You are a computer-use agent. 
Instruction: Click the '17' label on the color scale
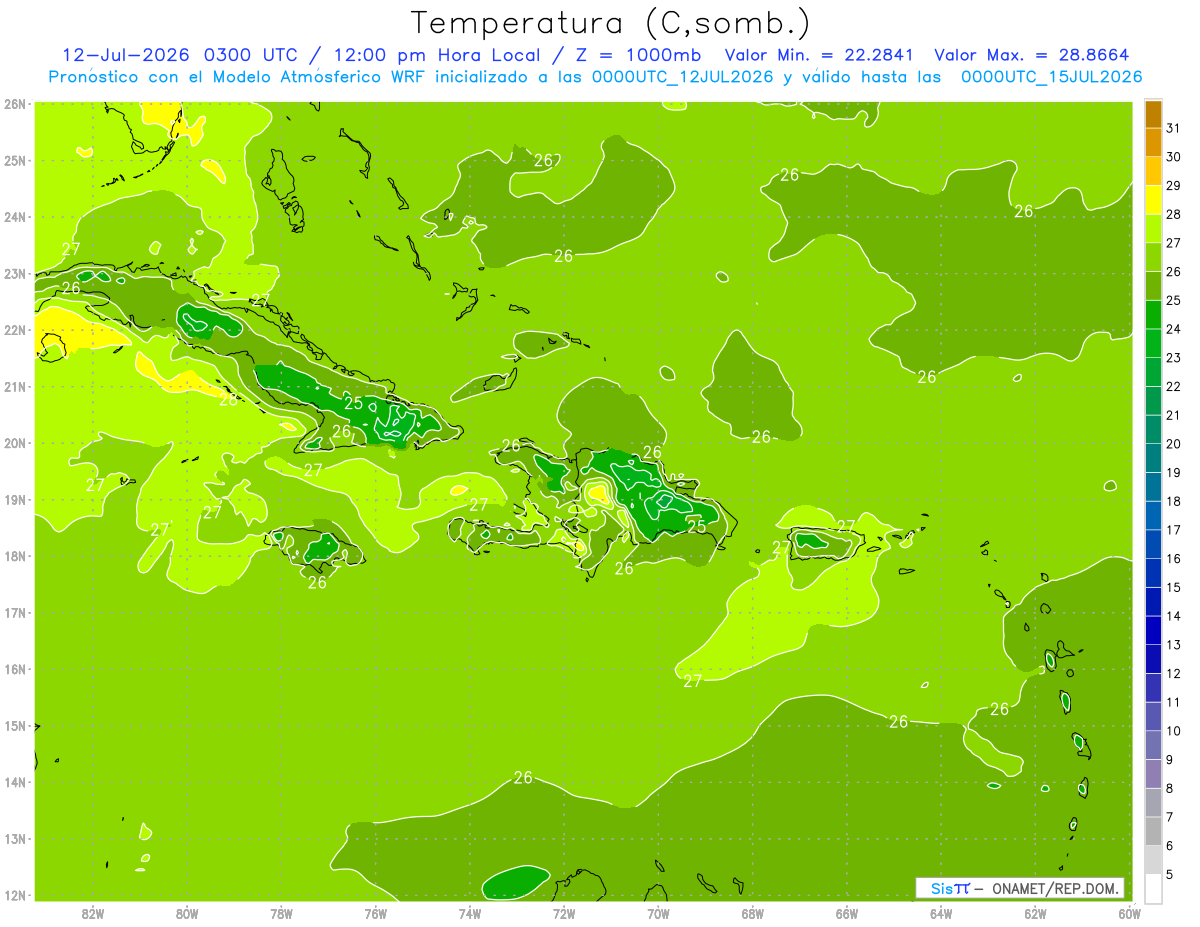(1174, 530)
